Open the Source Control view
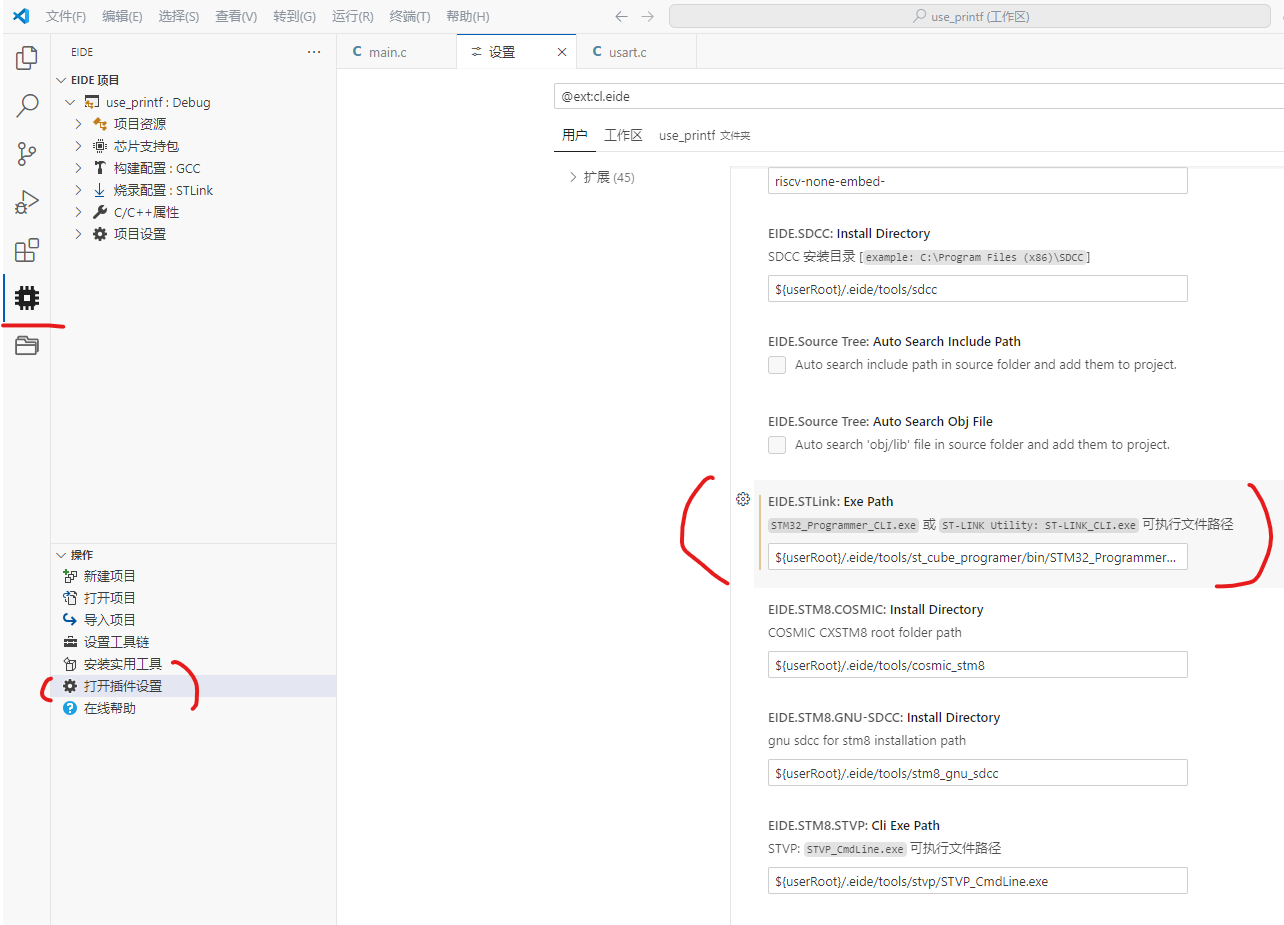The width and height of the screenshot is (1284, 925). tap(27, 154)
